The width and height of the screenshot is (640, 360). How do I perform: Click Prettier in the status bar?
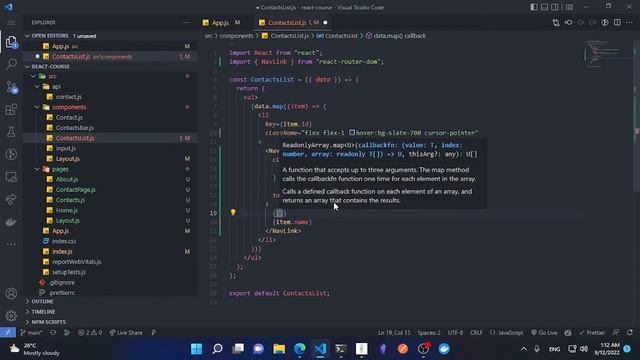(591, 333)
